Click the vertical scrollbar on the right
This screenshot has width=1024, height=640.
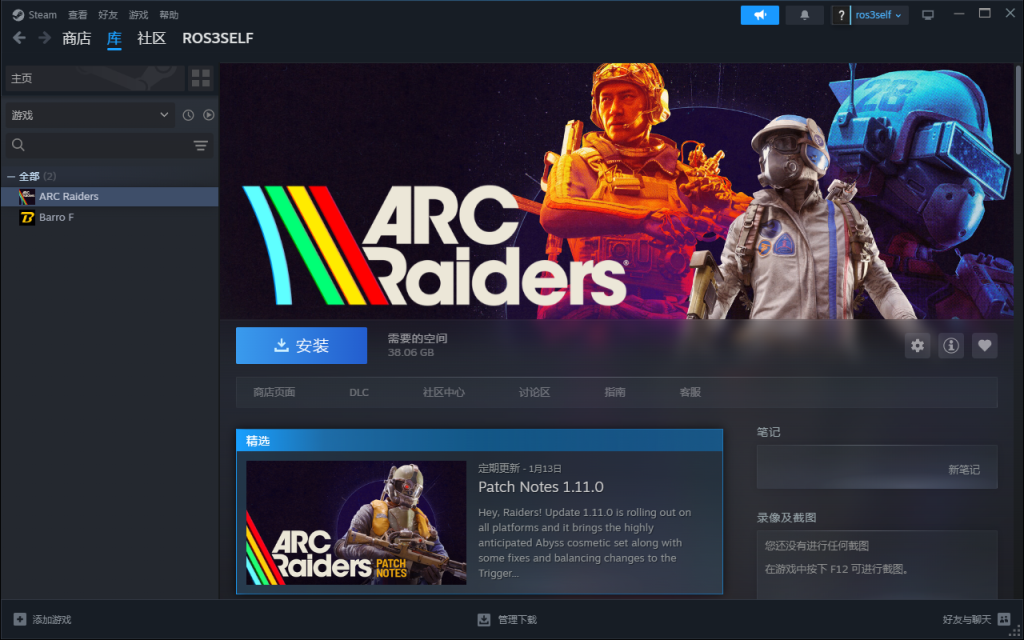pyautogui.click(x=1019, y=110)
